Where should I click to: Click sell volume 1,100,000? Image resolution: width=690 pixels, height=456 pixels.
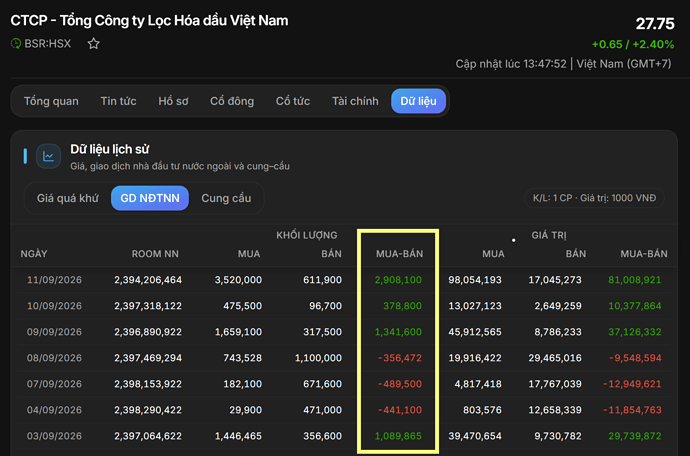point(318,358)
